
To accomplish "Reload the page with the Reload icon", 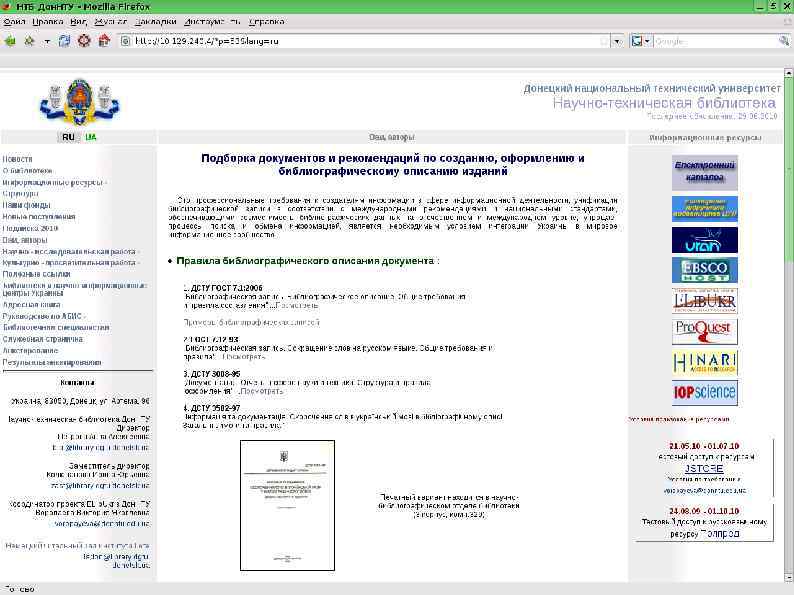I will point(64,41).
